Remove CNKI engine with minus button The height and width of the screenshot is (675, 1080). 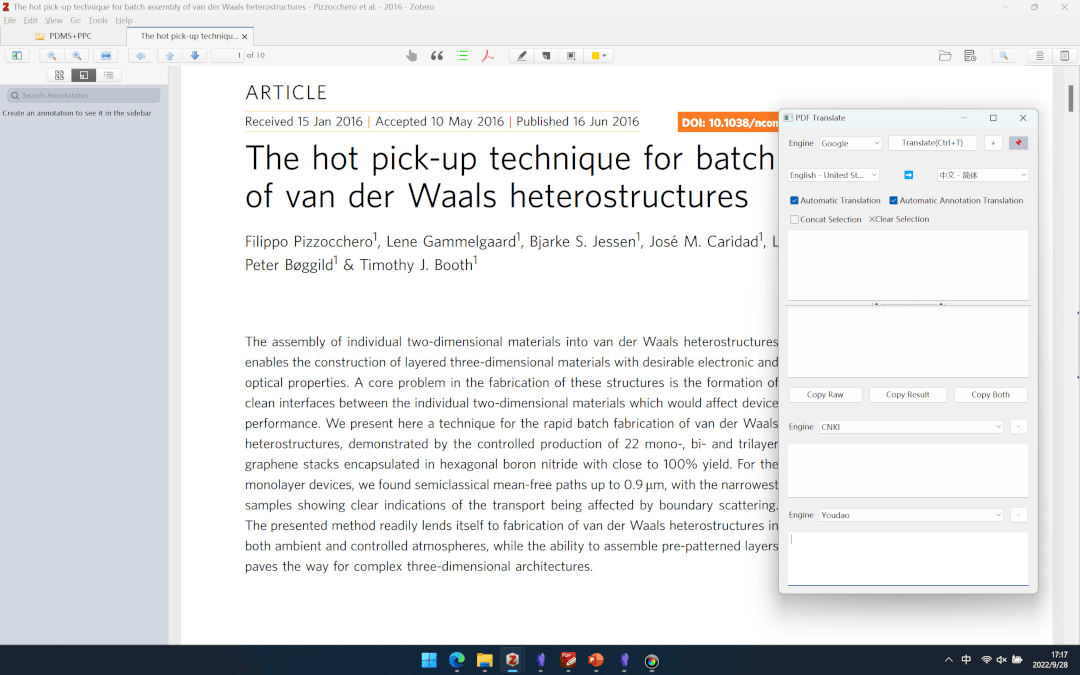[x=1018, y=427]
